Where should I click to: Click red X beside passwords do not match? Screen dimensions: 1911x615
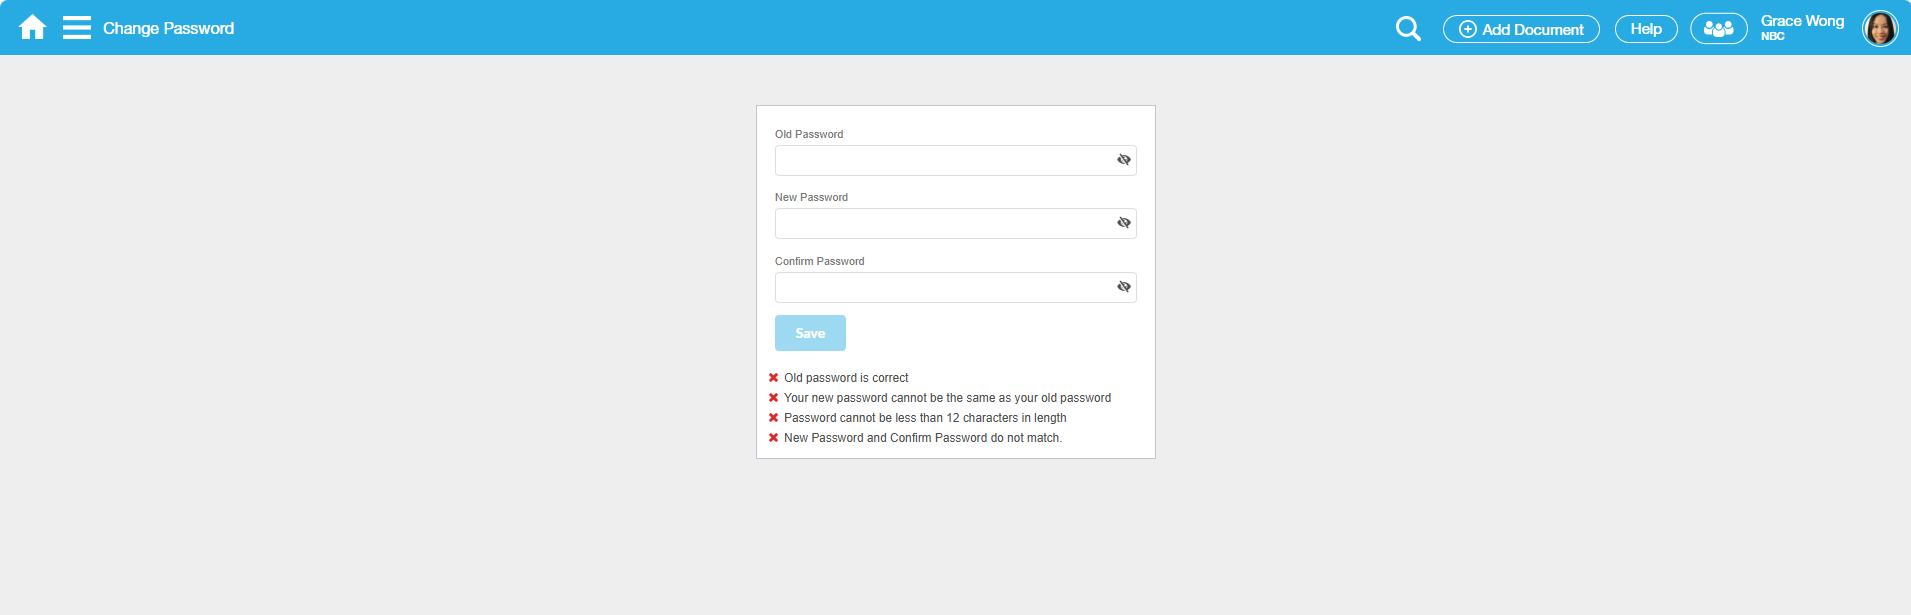[773, 438]
